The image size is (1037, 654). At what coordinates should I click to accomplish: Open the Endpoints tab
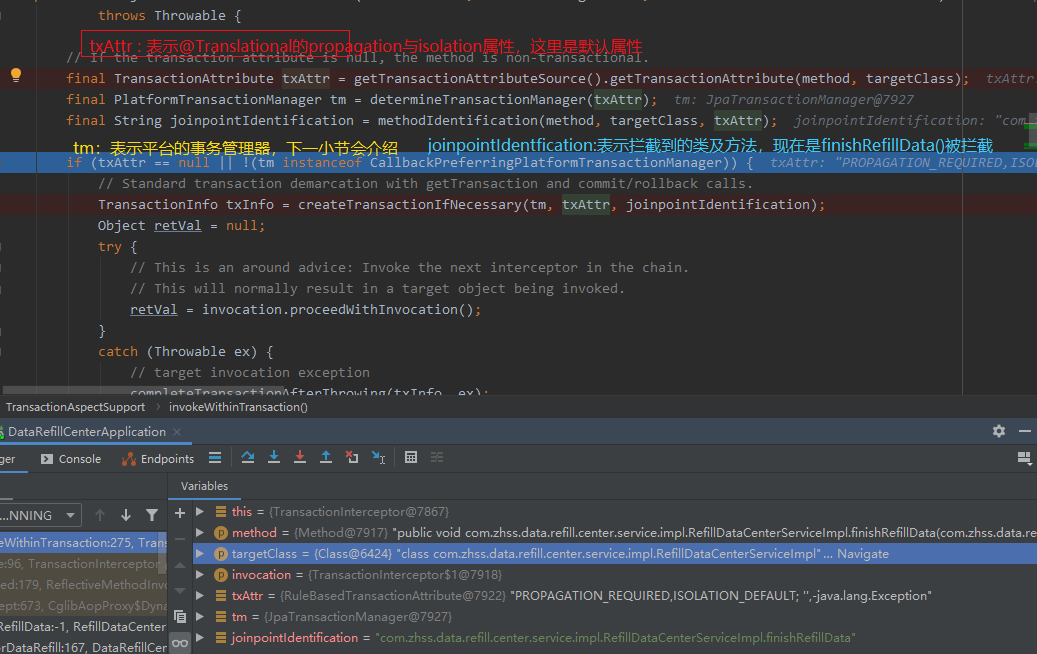[158, 459]
